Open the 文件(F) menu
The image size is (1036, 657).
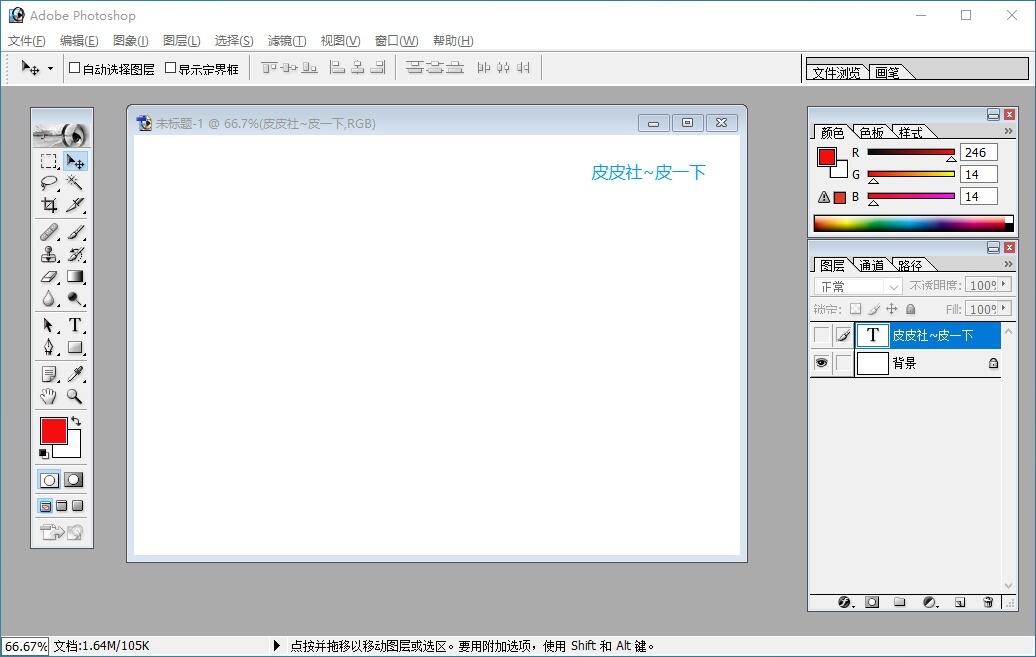pyautogui.click(x=26, y=41)
